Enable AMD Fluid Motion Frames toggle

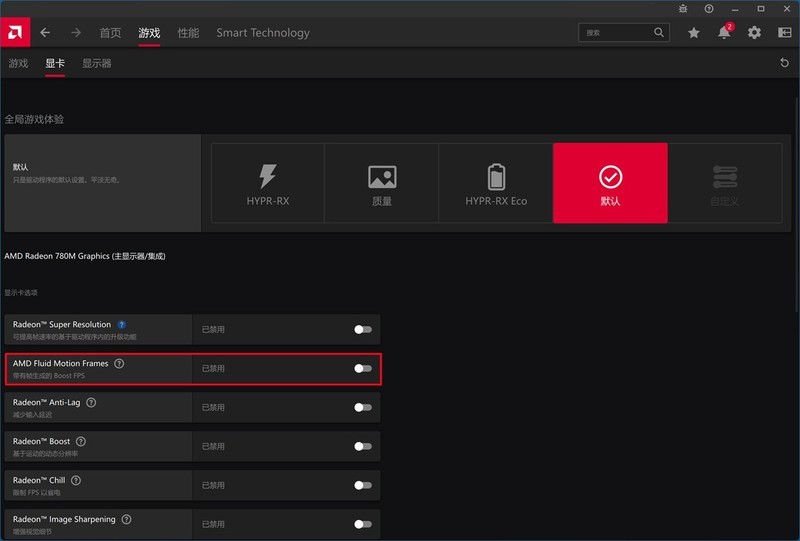[363, 368]
